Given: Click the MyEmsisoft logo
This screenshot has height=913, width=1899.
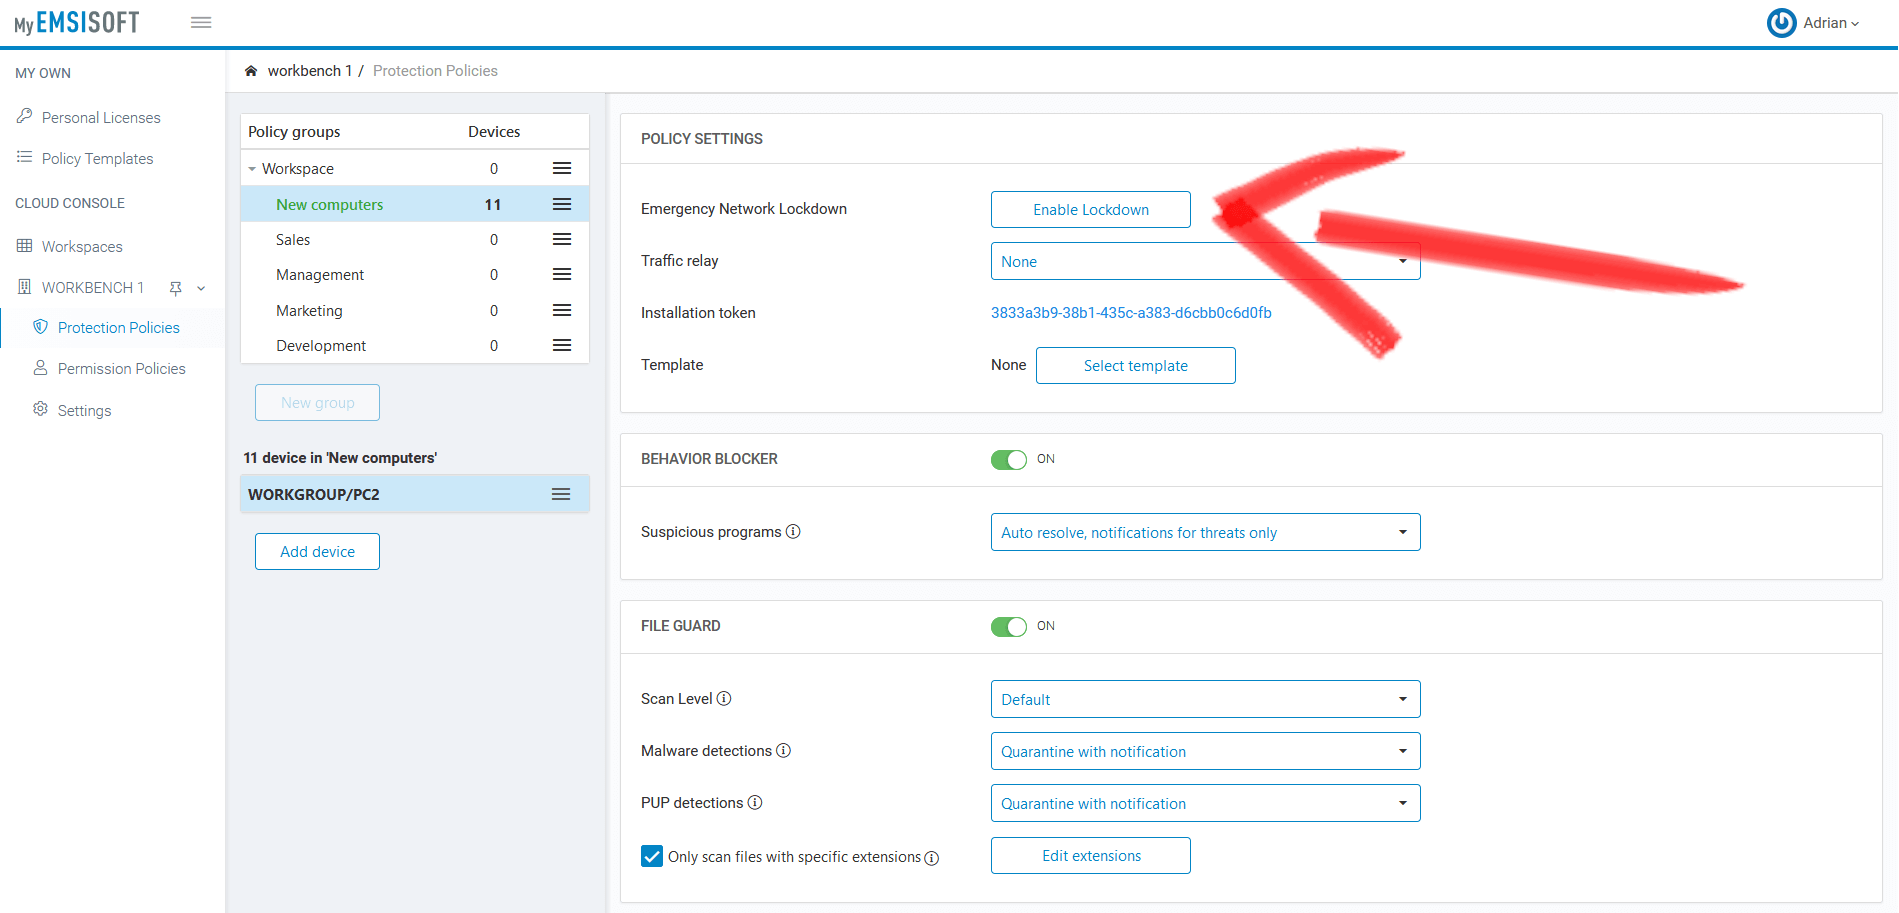Looking at the screenshot, I should pos(77,23).
